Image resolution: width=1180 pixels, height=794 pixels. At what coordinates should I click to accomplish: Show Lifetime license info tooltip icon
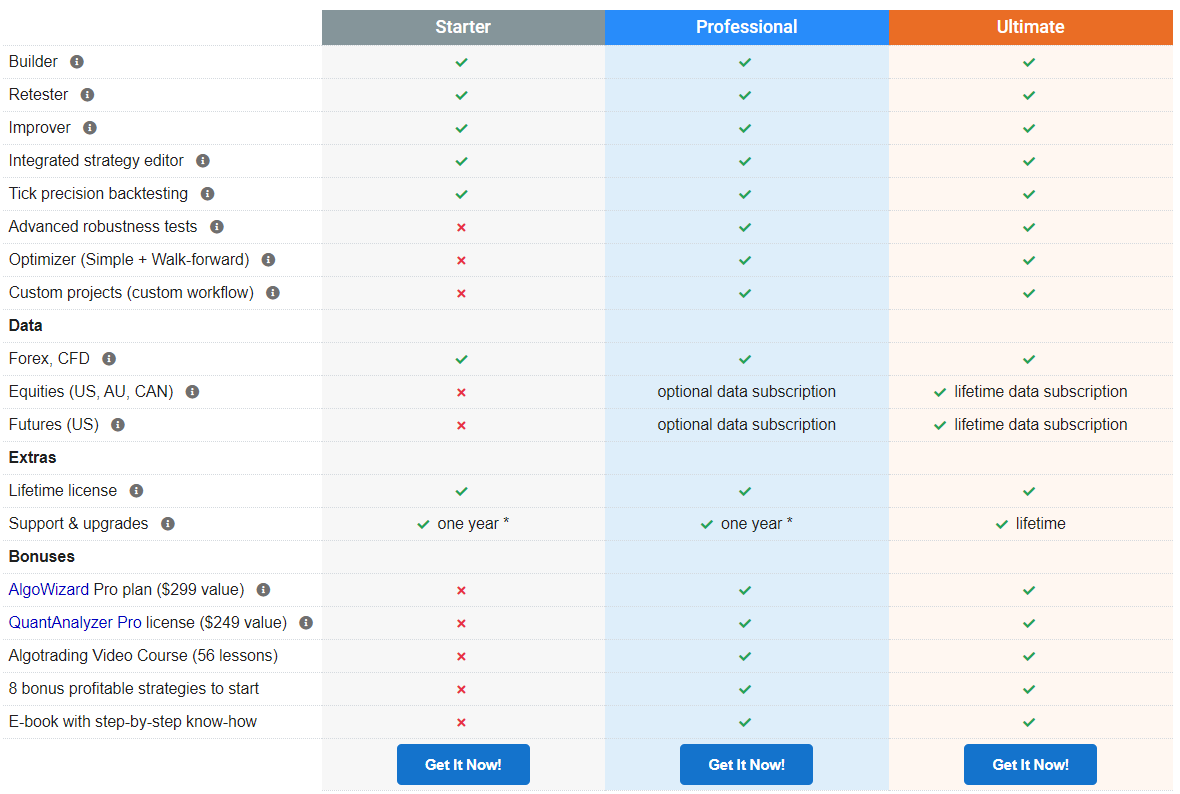coord(136,491)
